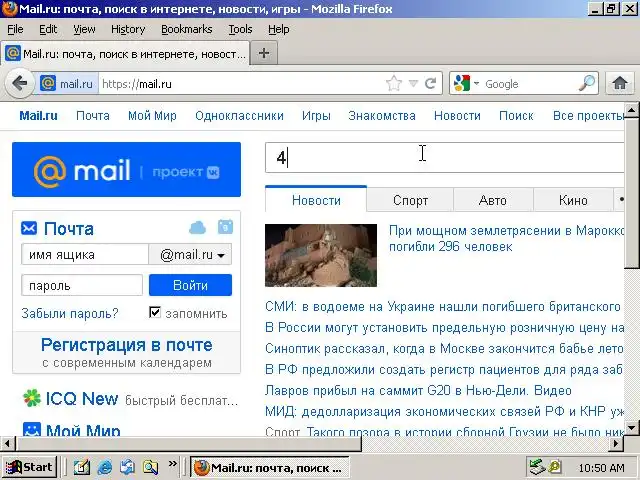Open the Edit menu

tap(48, 29)
